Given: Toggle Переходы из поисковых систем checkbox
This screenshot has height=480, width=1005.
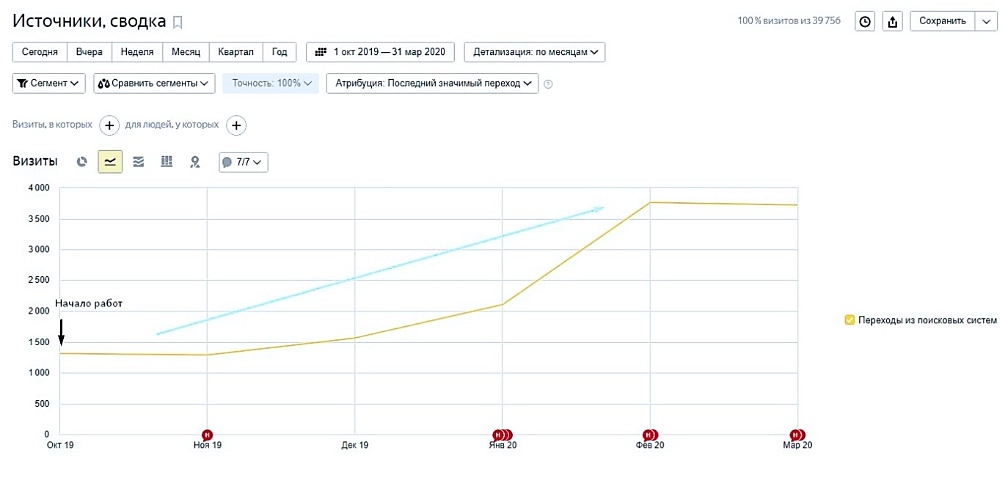Looking at the screenshot, I should (850, 320).
